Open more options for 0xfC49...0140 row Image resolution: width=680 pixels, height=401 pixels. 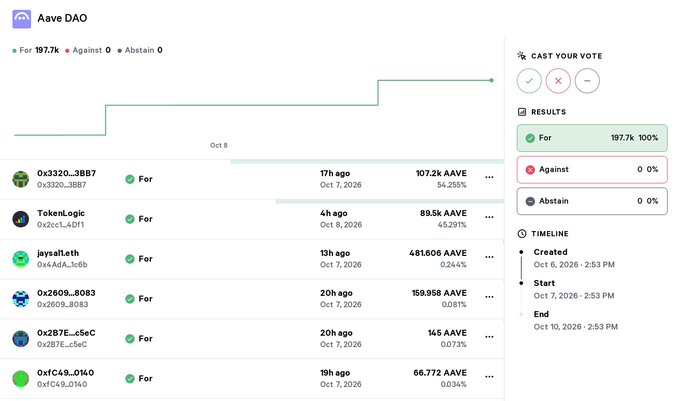point(489,377)
